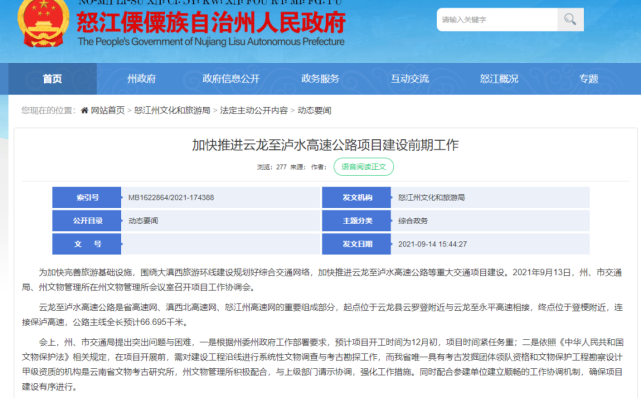Click the view count 277

(281, 167)
